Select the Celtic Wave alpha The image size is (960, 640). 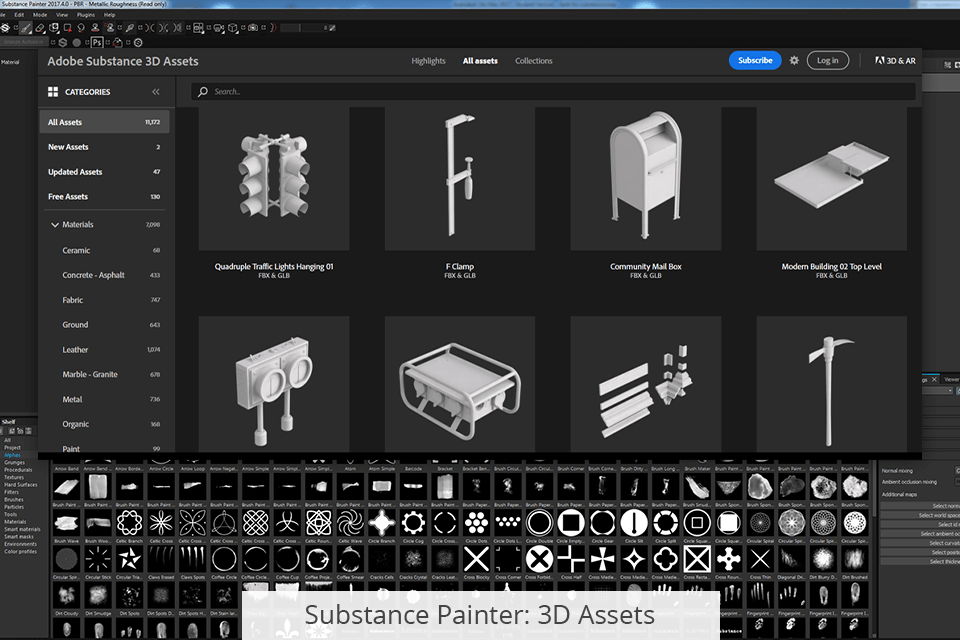click(x=350, y=522)
